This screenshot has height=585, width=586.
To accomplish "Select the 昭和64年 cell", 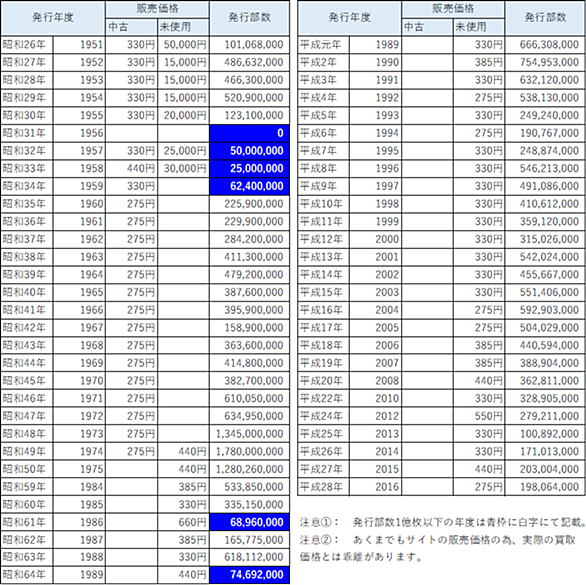I will point(27,575).
